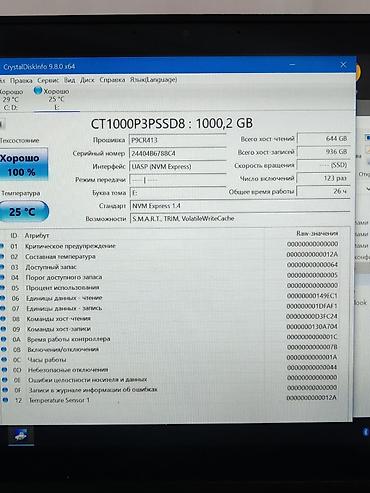
Task: Click the status circle for row 09
Action: coord(3,329)
